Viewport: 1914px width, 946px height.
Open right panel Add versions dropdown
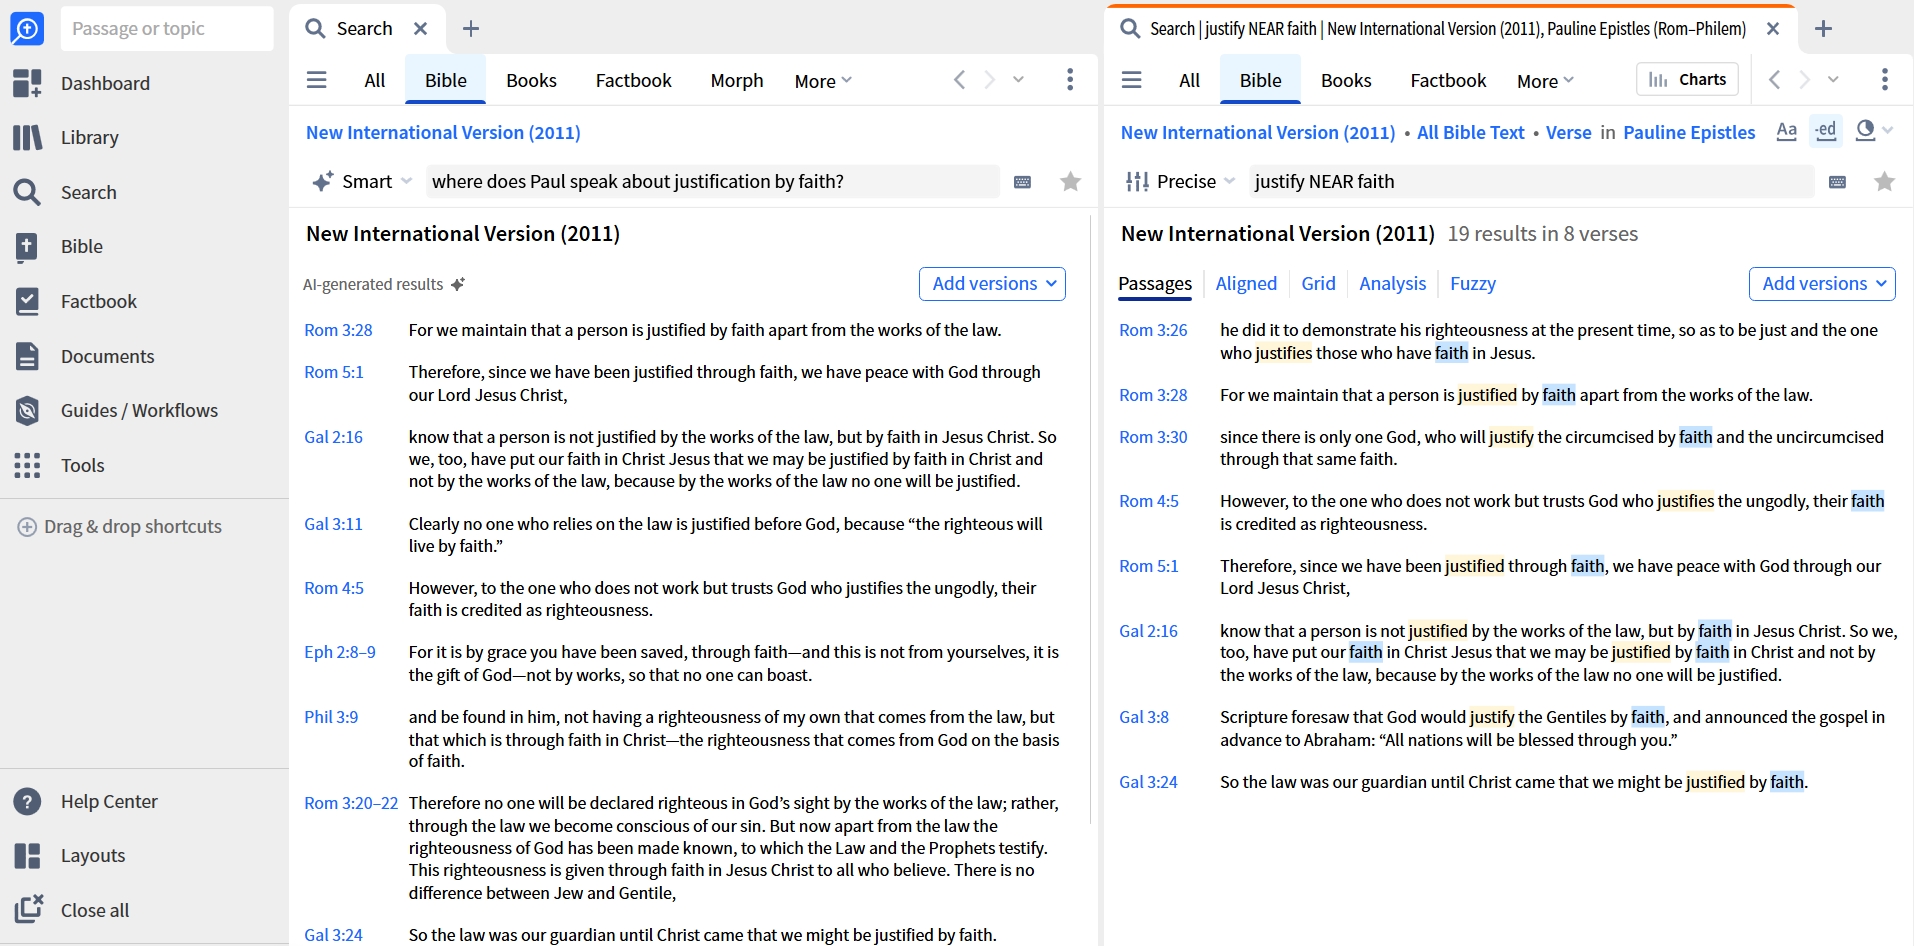[x=1822, y=284]
